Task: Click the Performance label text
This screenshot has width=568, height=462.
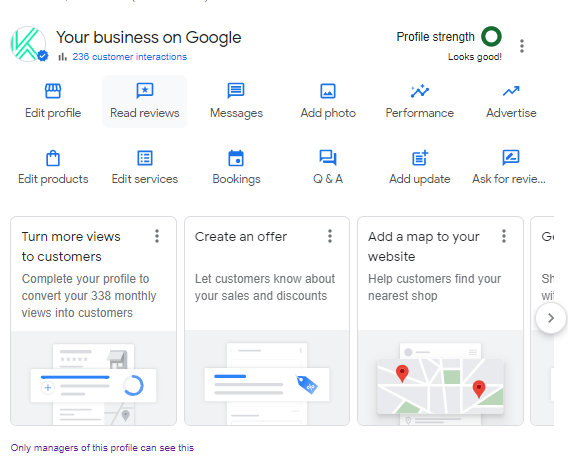Action: 419,113
